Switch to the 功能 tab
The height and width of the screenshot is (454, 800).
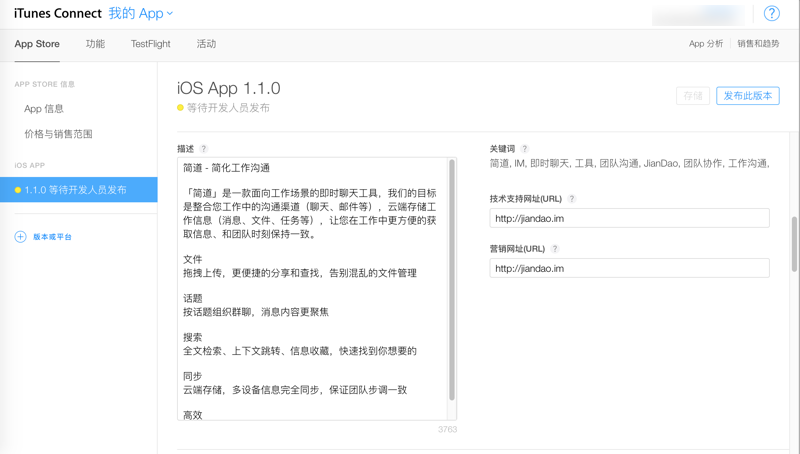tap(95, 44)
